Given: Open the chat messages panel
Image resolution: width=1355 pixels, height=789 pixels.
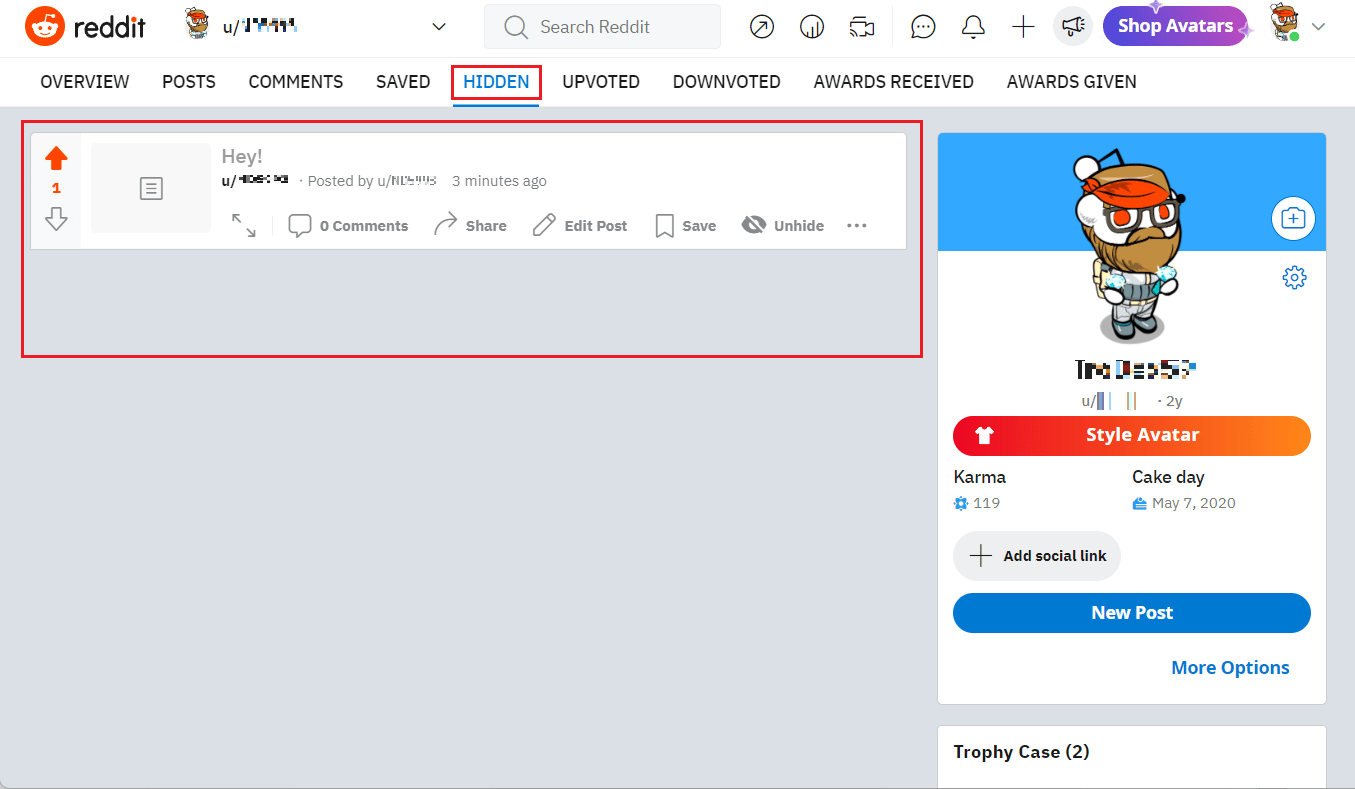Looking at the screenshot, I should 922,26.
